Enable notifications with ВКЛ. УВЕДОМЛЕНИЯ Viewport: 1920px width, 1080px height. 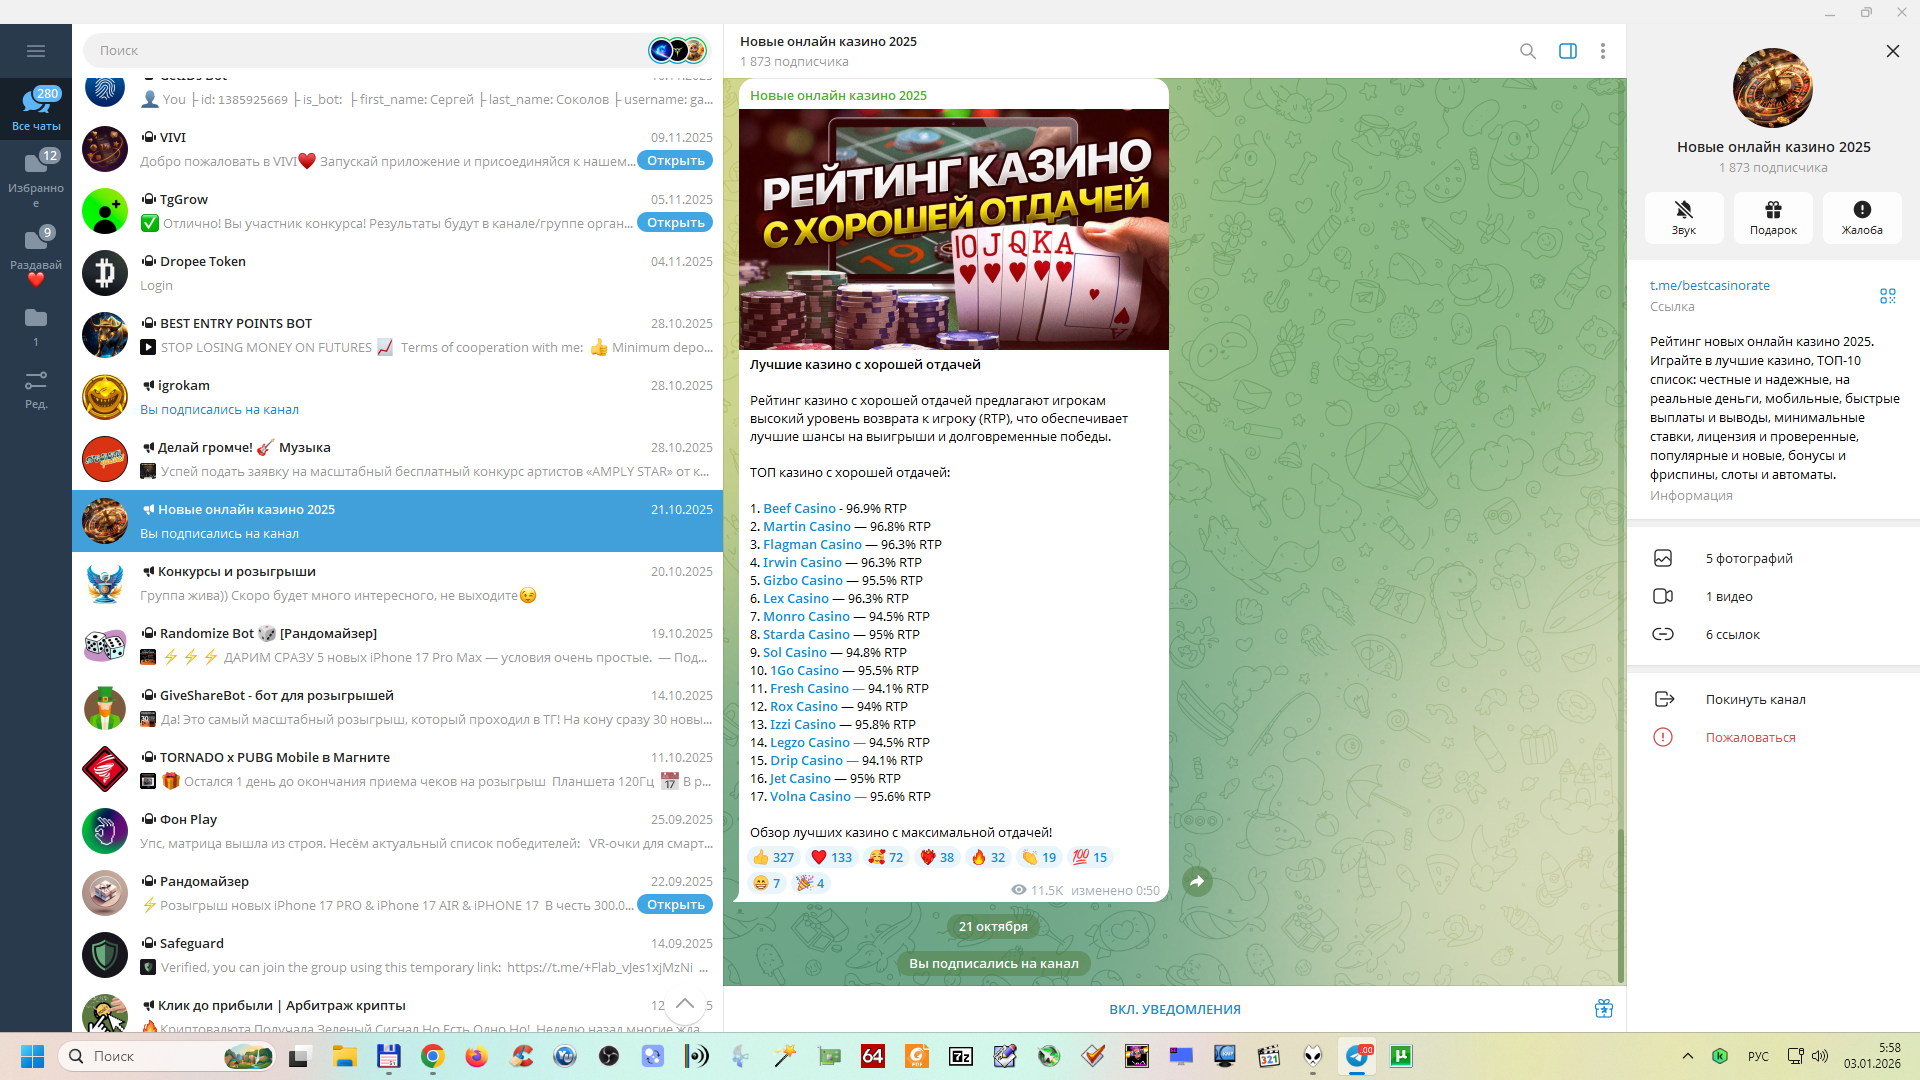(x=1174, y=1010)
